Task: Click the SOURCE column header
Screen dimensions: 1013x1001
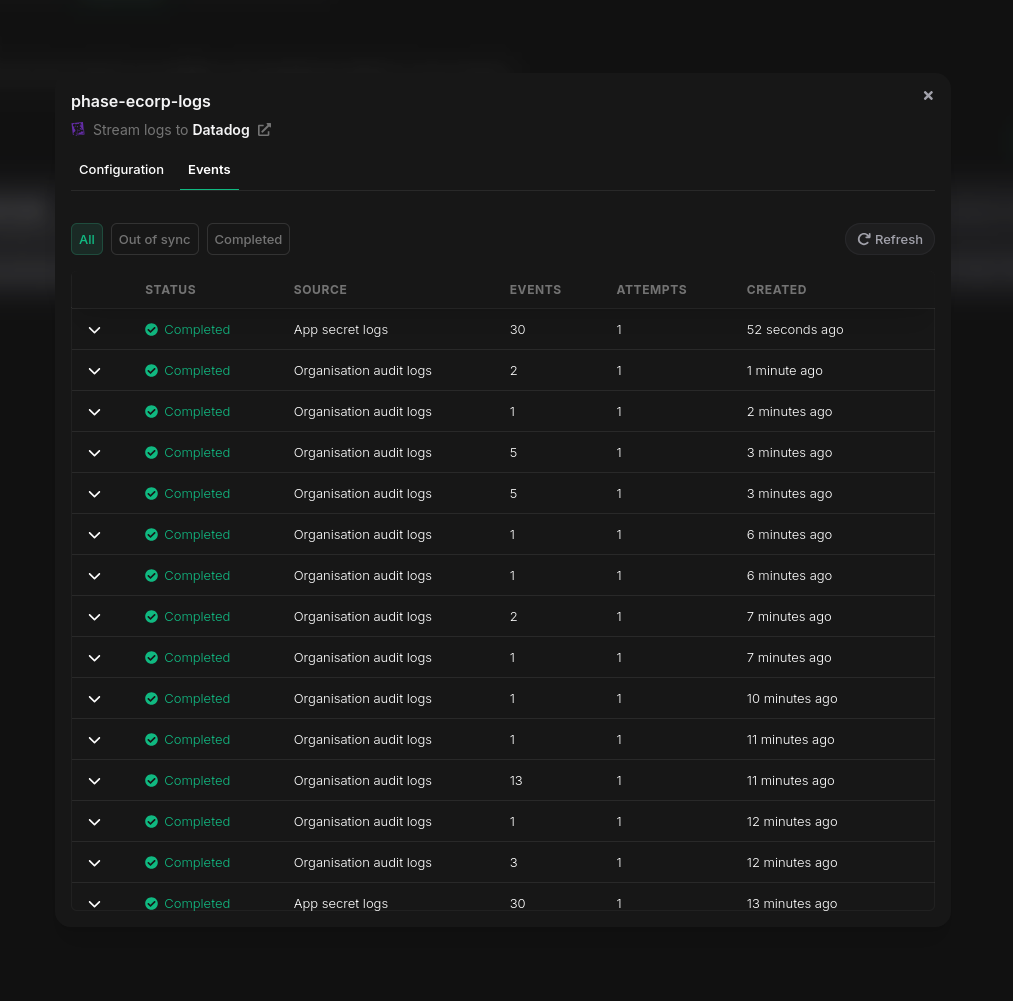Action: coord(320,290)
